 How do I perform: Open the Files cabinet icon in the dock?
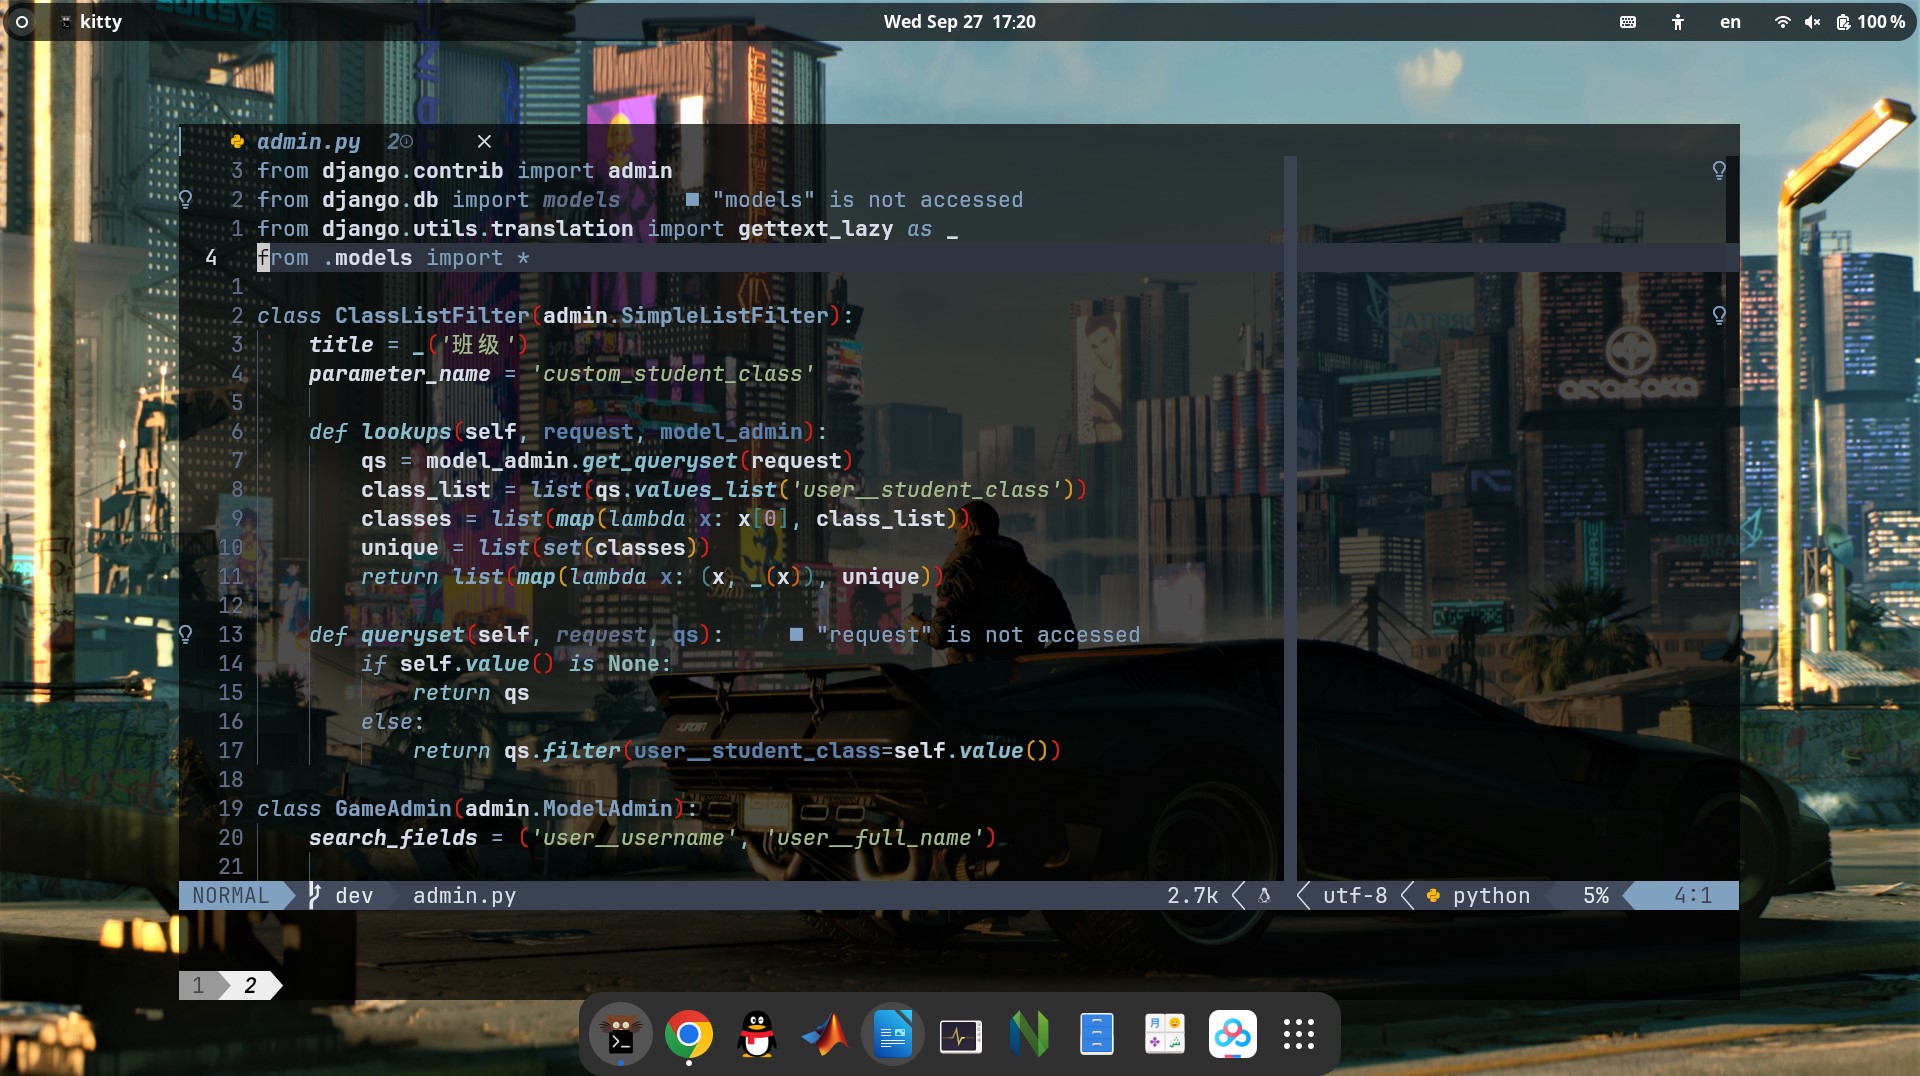[1097, 1034]
